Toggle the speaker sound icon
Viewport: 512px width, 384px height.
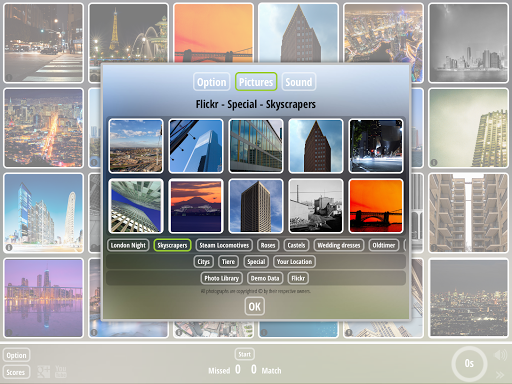(500, 355)
